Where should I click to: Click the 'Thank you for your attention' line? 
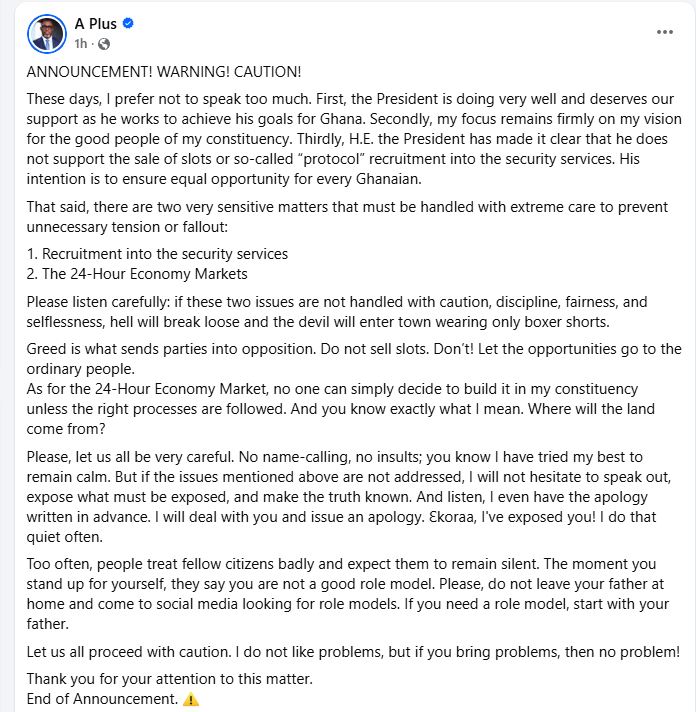169,680
